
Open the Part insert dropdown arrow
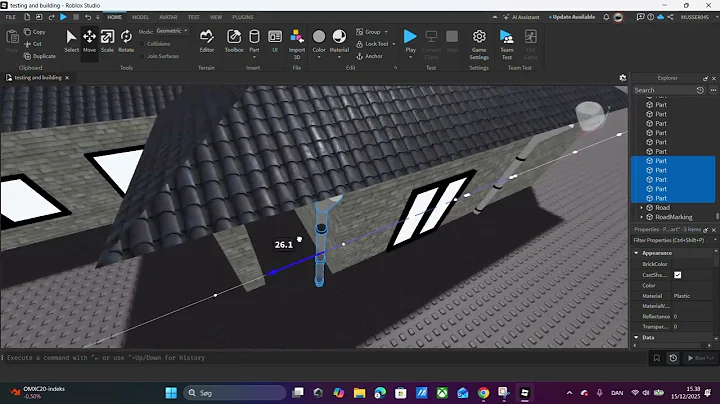254,57
